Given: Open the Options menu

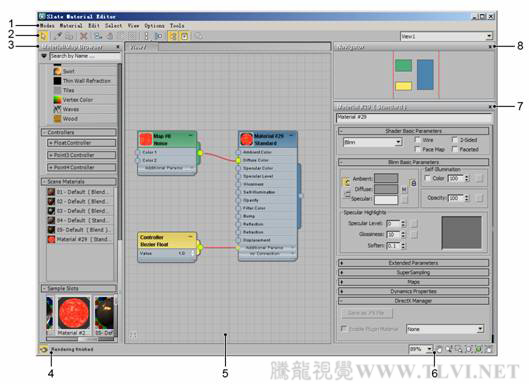Looking at the screenshot, I should point(154,26).
